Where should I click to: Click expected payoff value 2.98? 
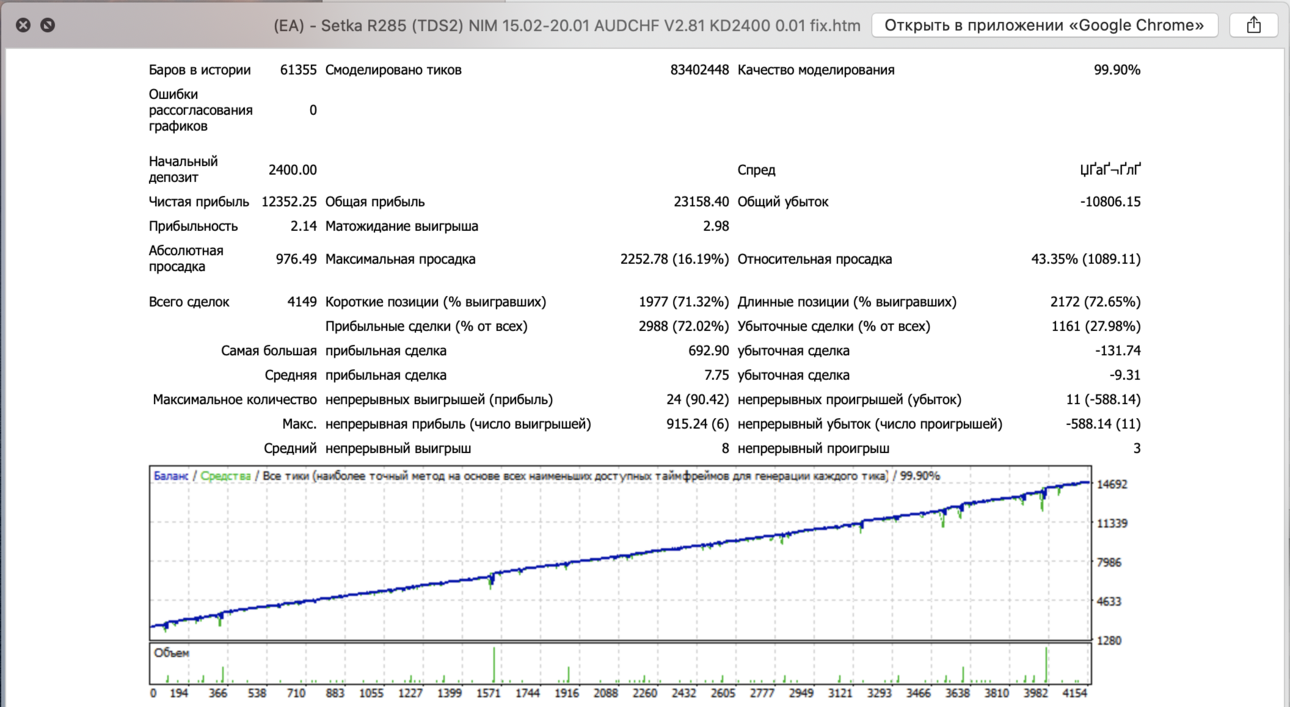pyautogui.click(x=716, y=226)
